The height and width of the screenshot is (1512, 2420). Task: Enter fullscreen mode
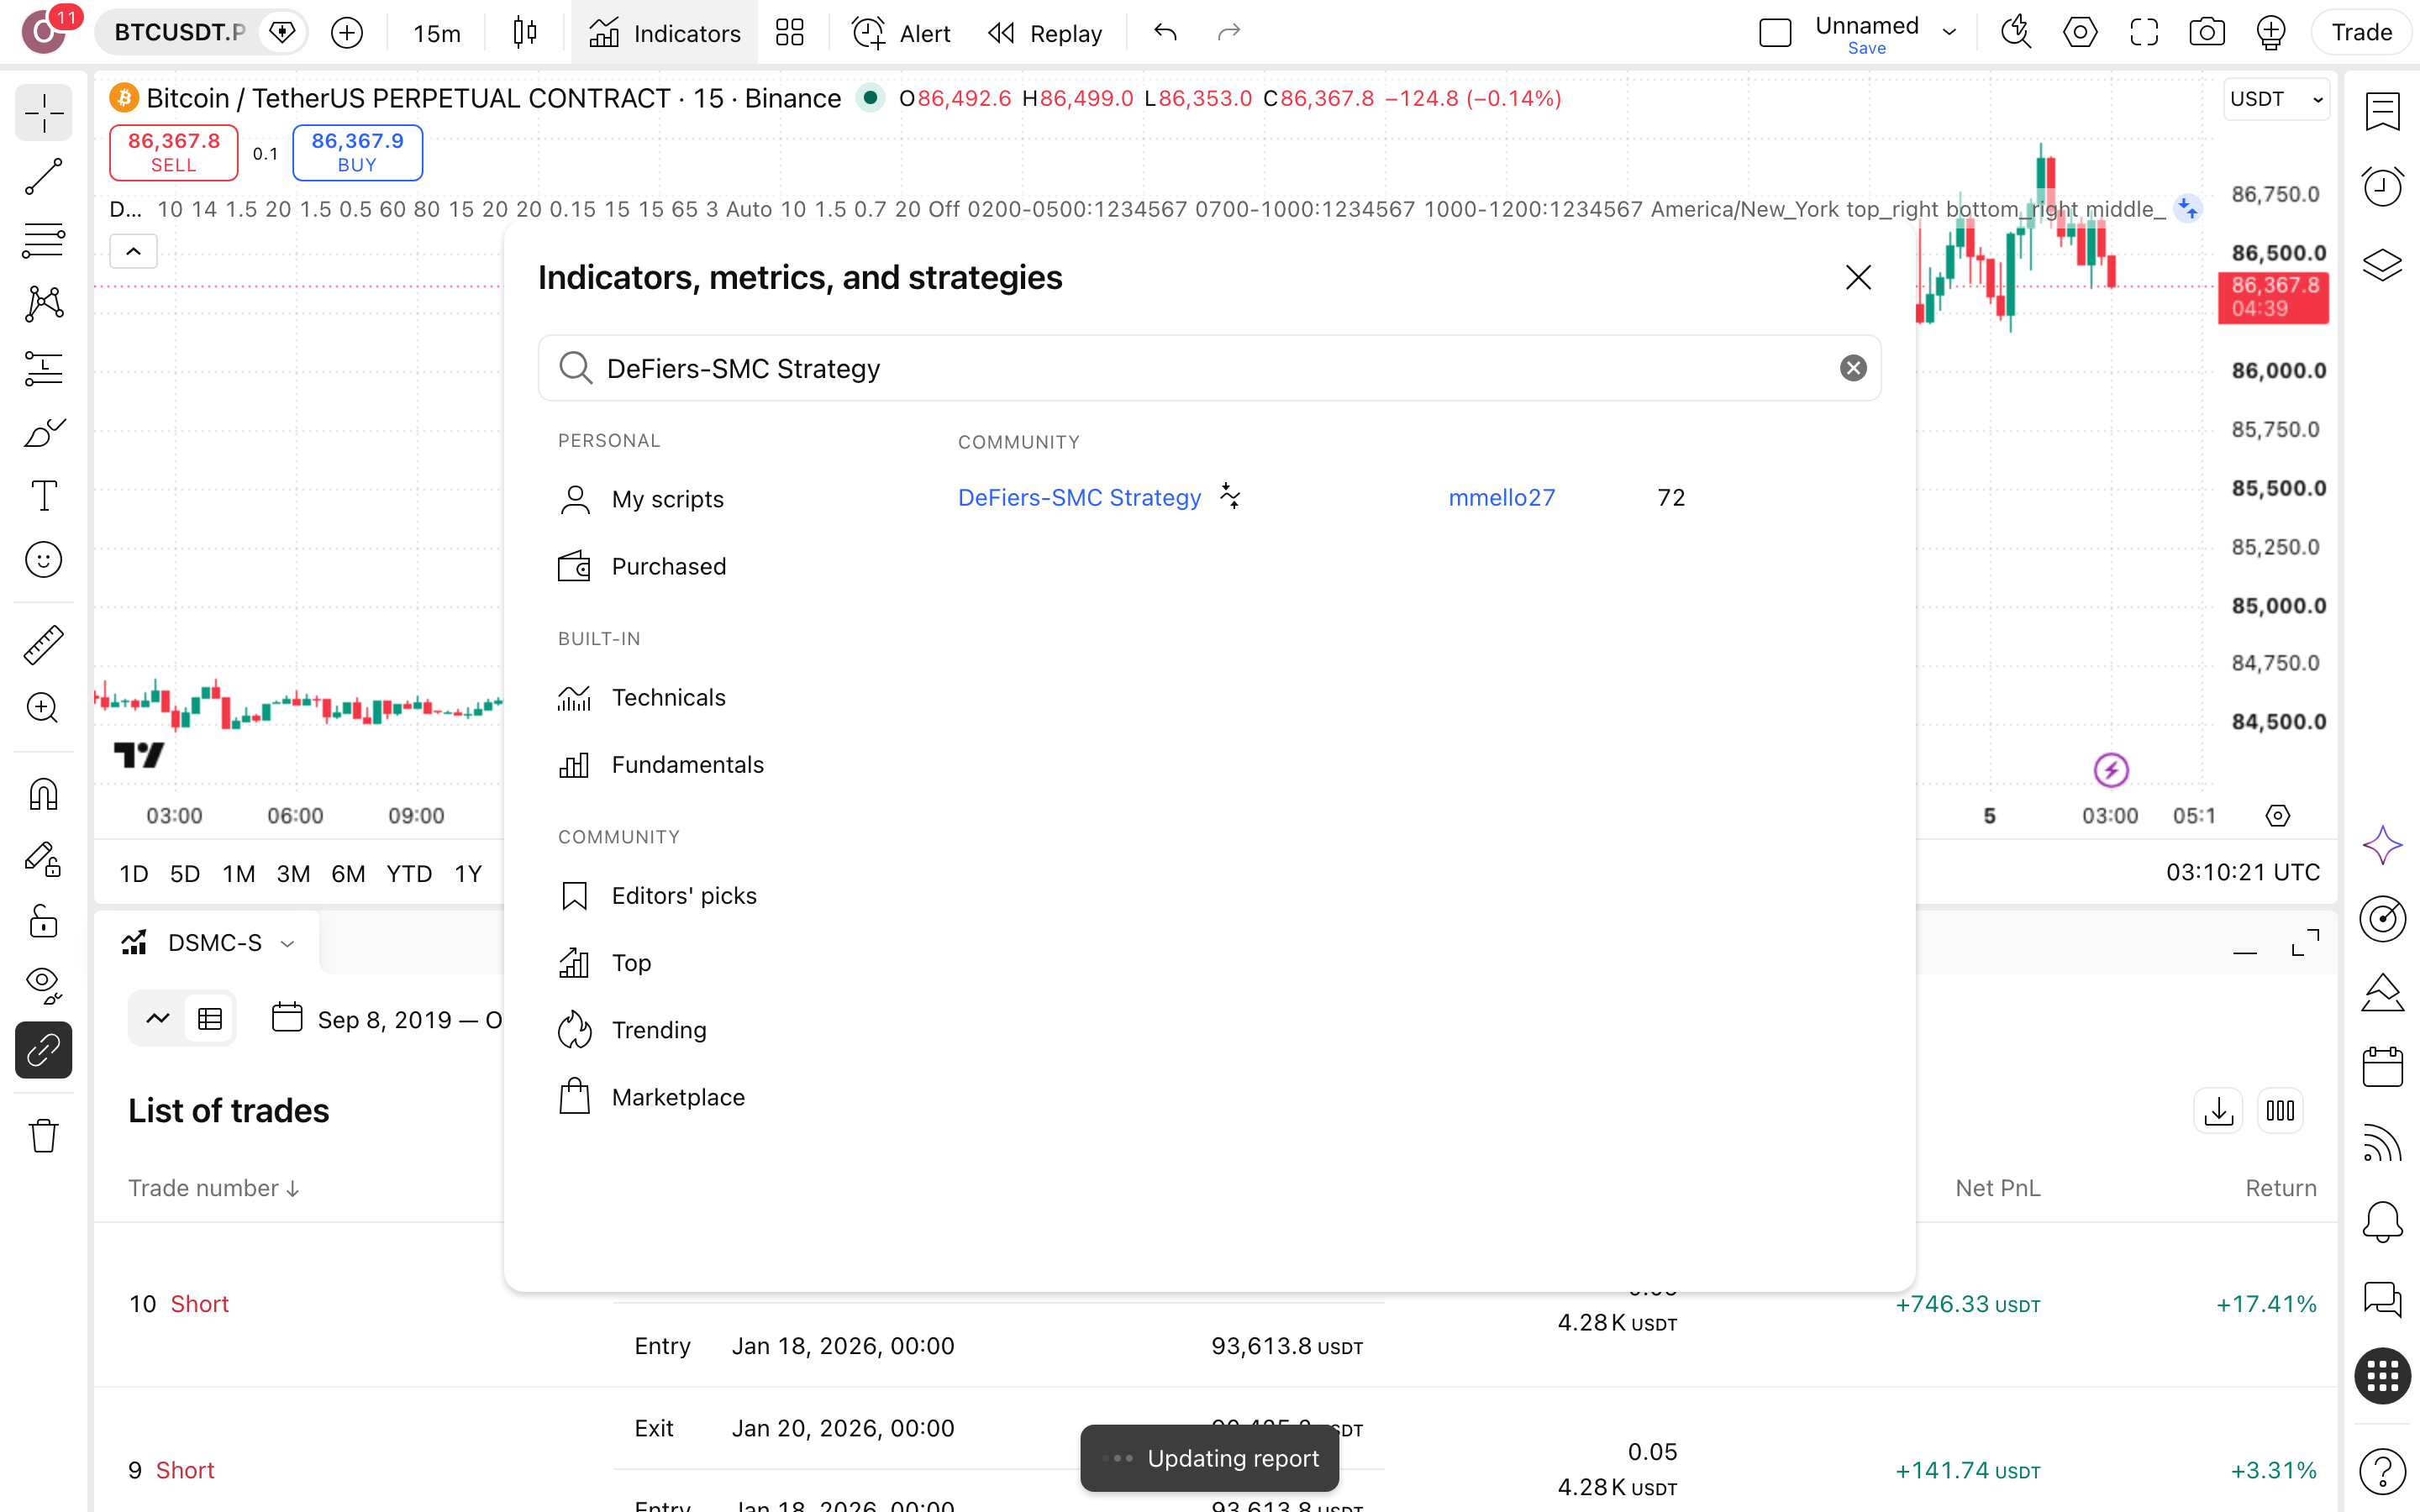(x=2143, y=33)
